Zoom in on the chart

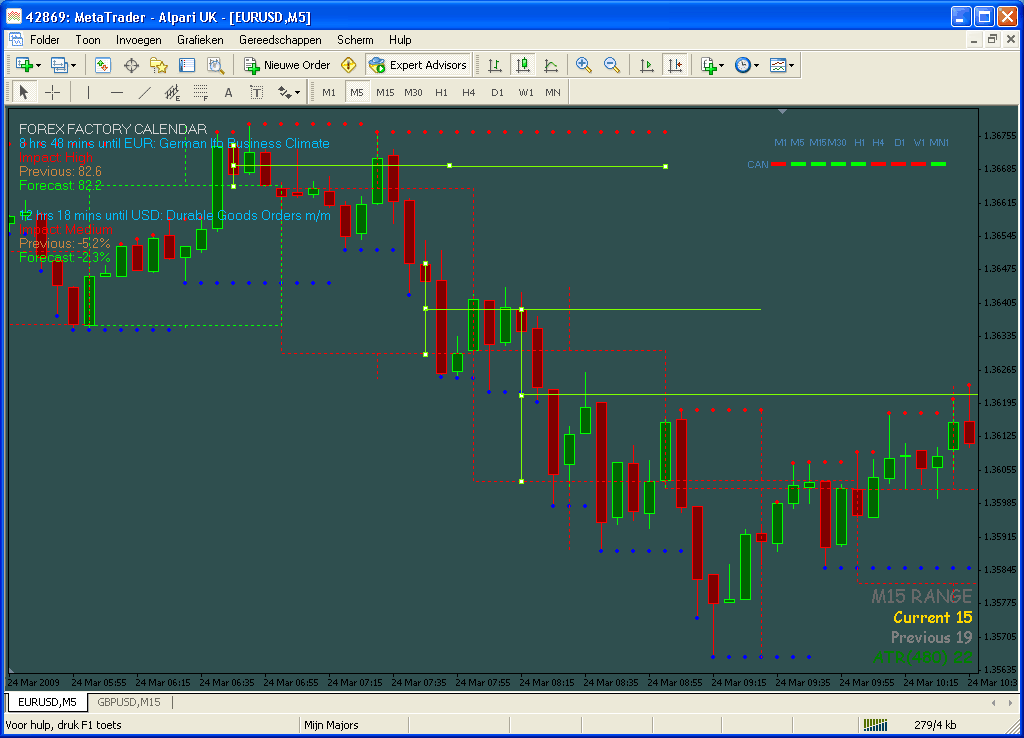(584, 65)
